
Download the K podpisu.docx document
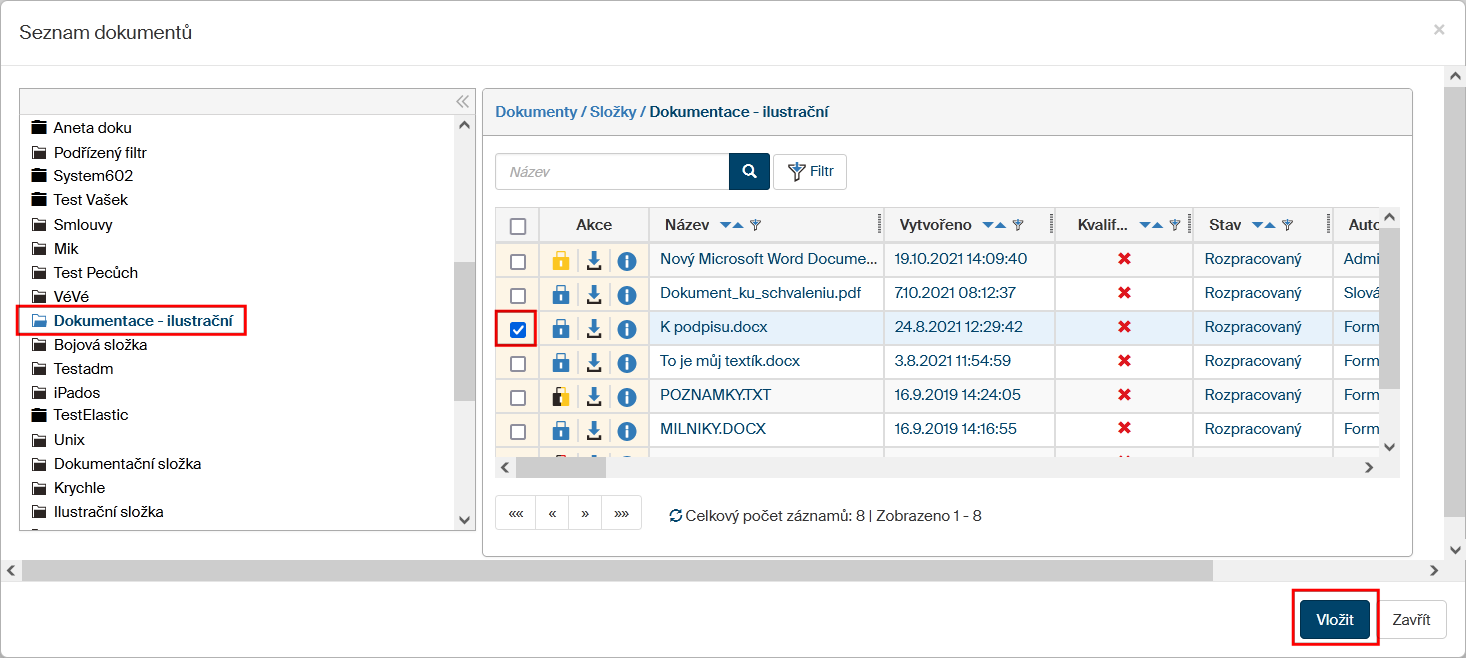coord(594,328)
